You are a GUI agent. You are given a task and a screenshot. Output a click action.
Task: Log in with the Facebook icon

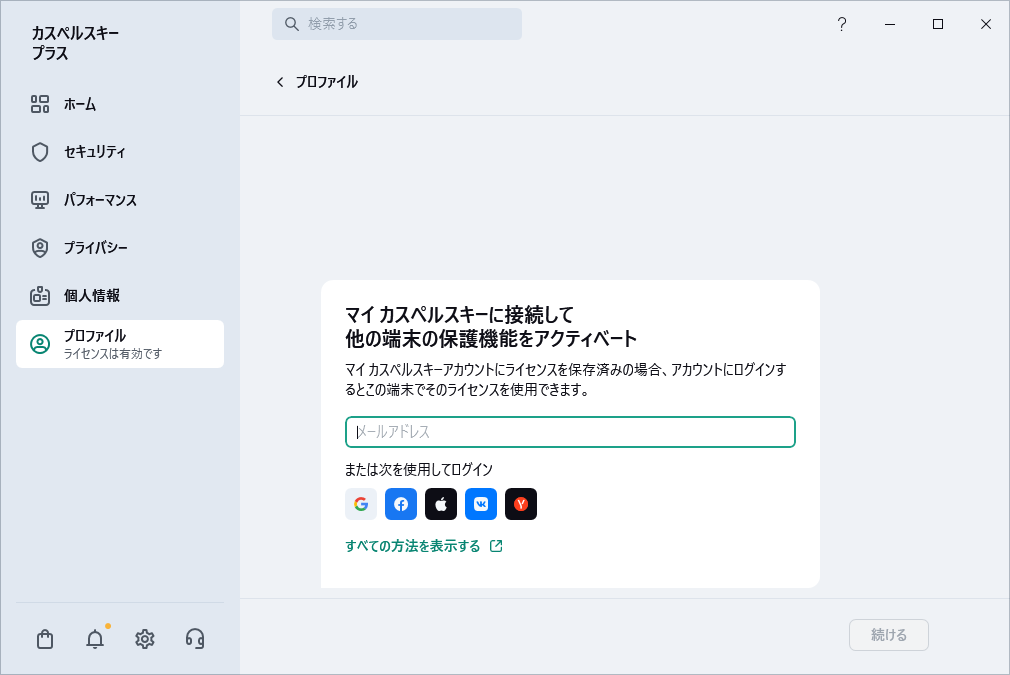(401, 504)
